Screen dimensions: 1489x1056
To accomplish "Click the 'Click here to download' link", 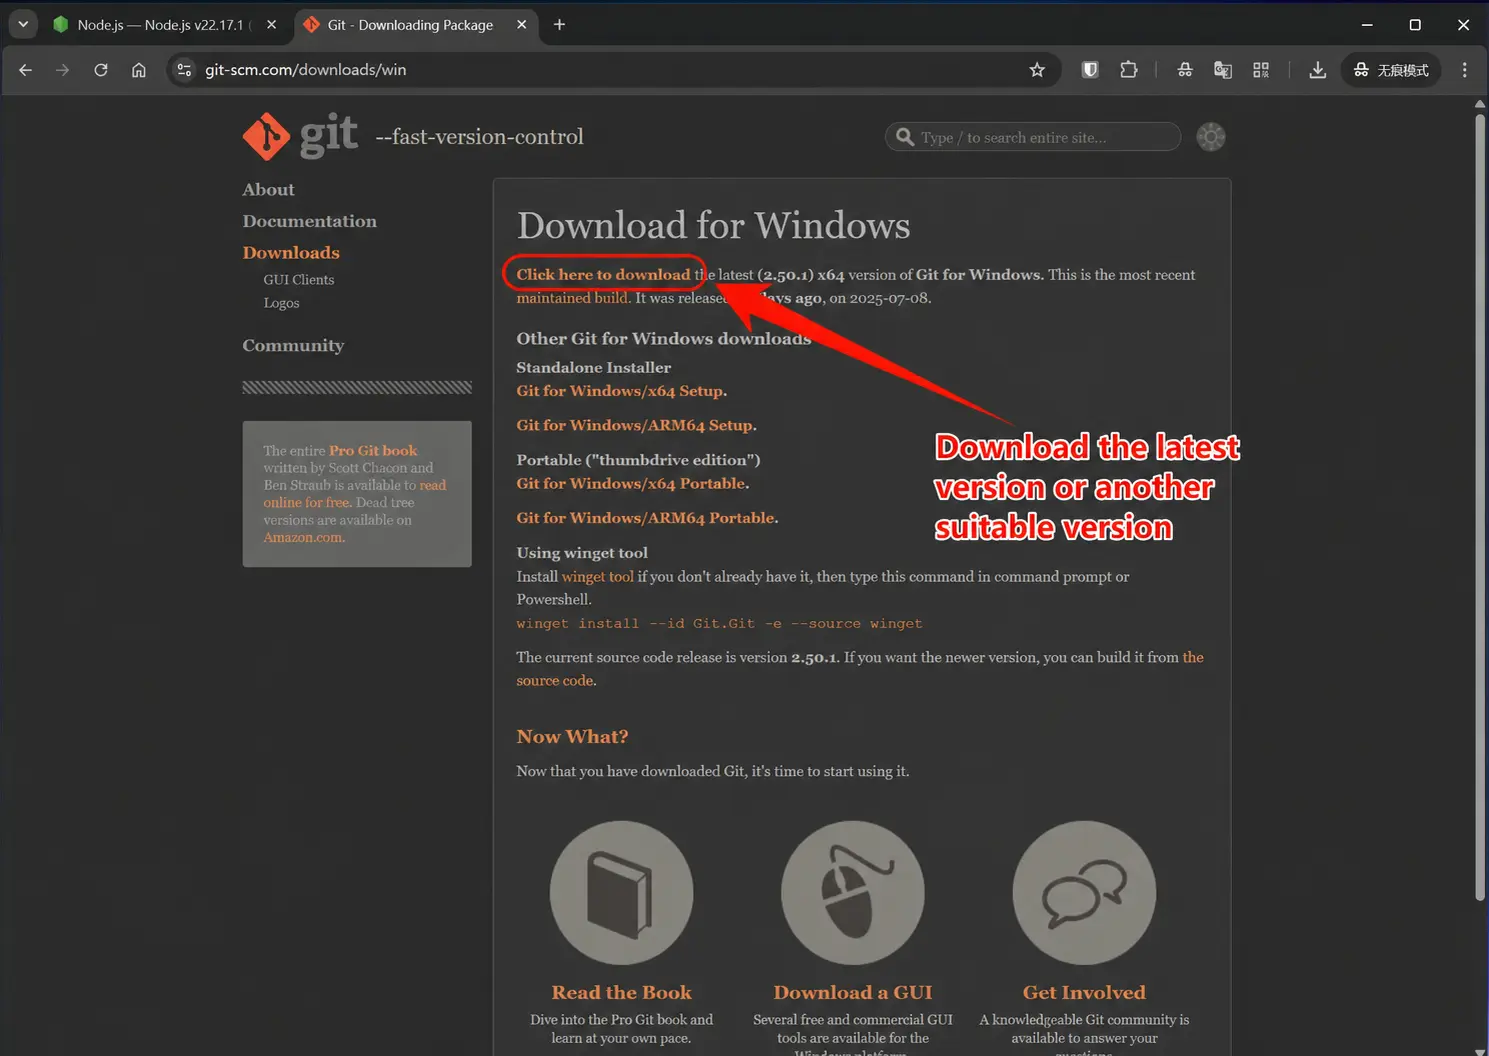I will click(x=603, y=275).
